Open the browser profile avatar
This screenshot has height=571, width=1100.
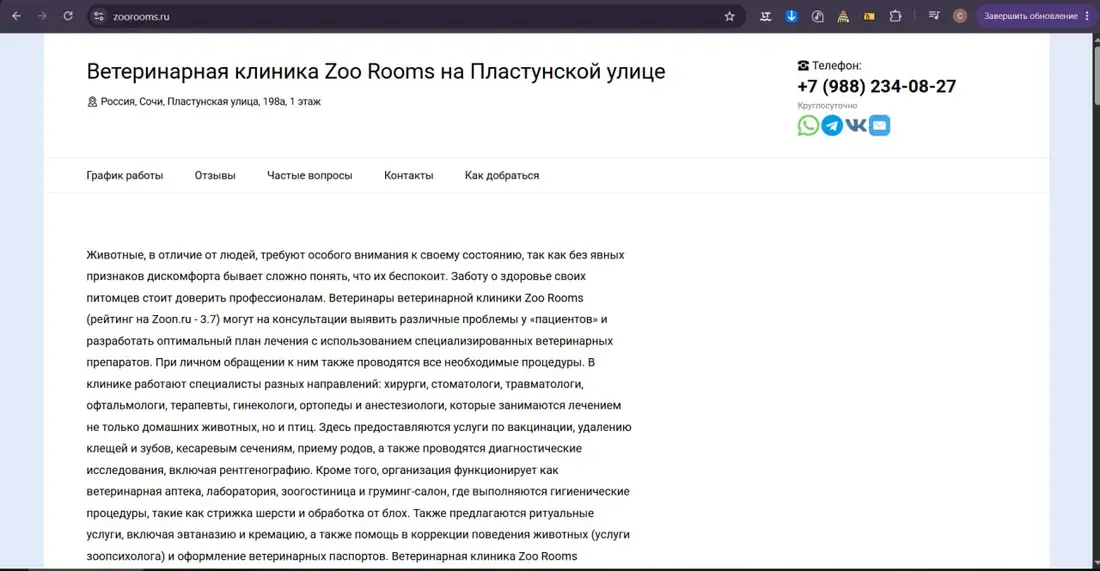[960, 16]
